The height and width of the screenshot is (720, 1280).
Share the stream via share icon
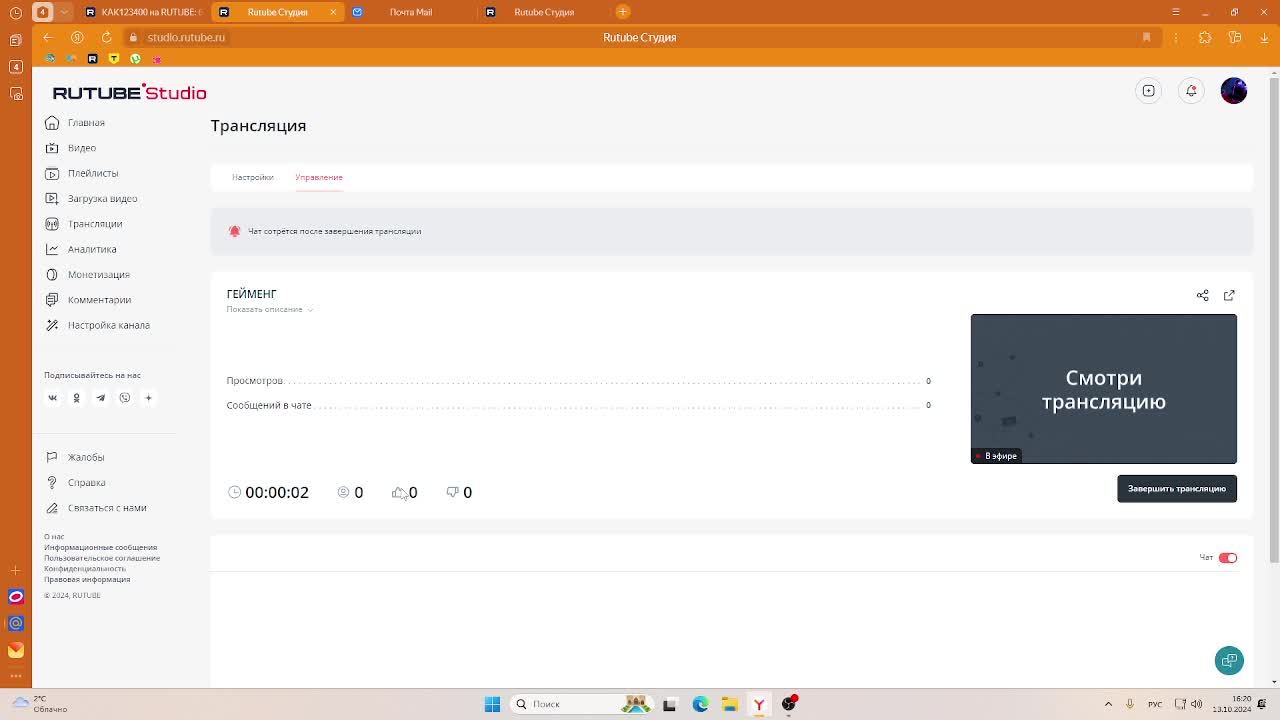(x=1203, y=295)
